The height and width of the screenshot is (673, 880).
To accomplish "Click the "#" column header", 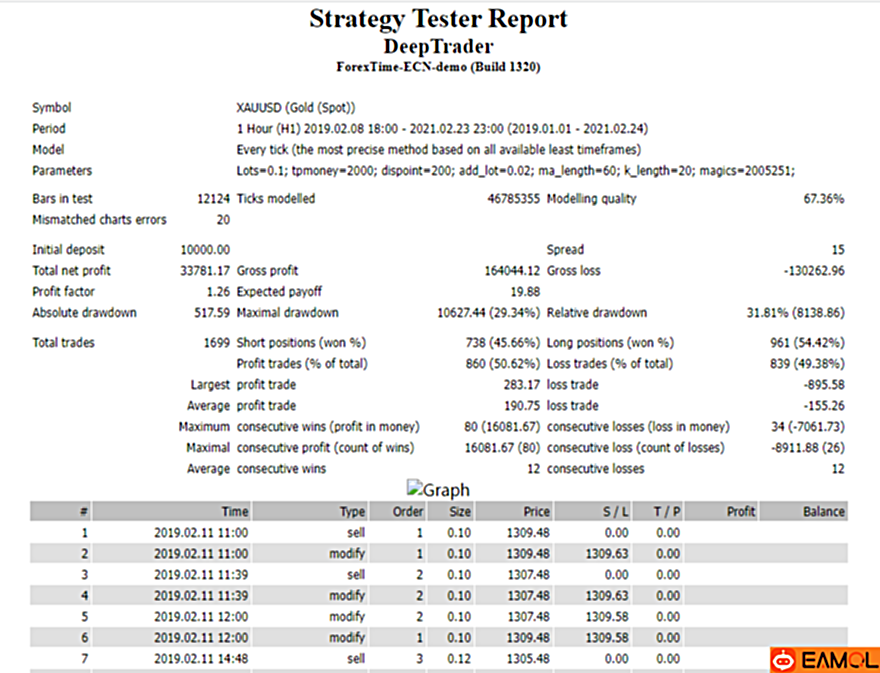I will (x=61, y=512).
